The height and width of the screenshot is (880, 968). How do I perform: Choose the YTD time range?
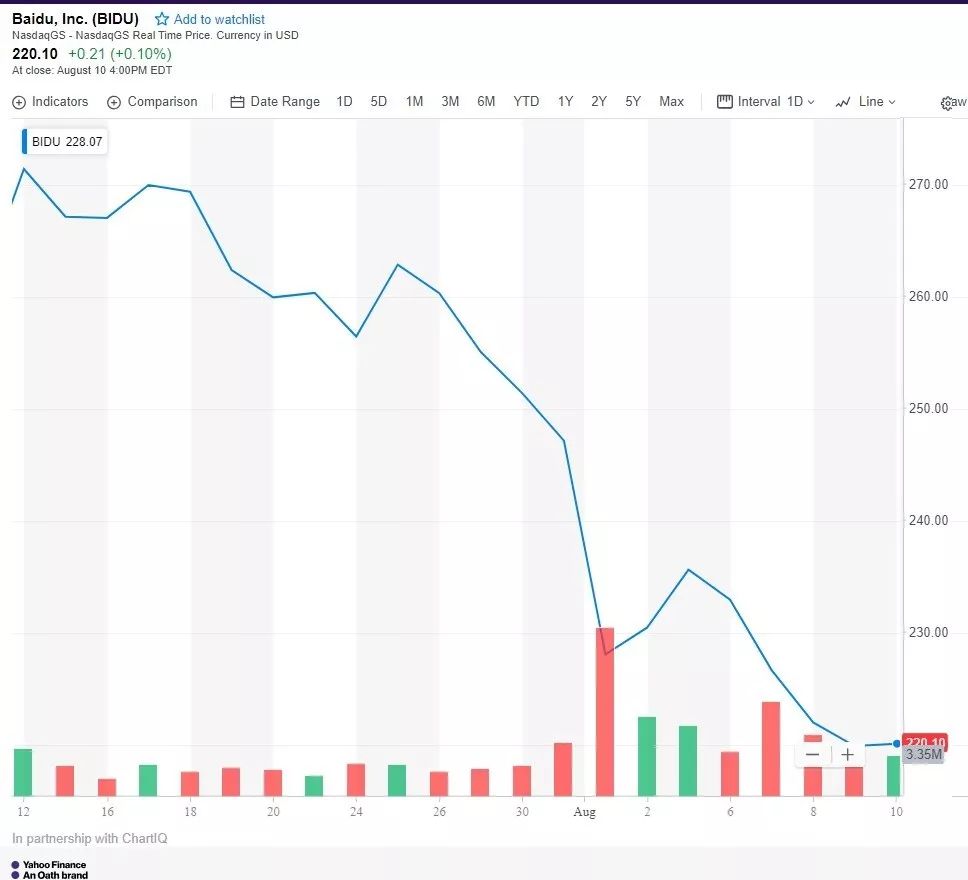(526, 101)
